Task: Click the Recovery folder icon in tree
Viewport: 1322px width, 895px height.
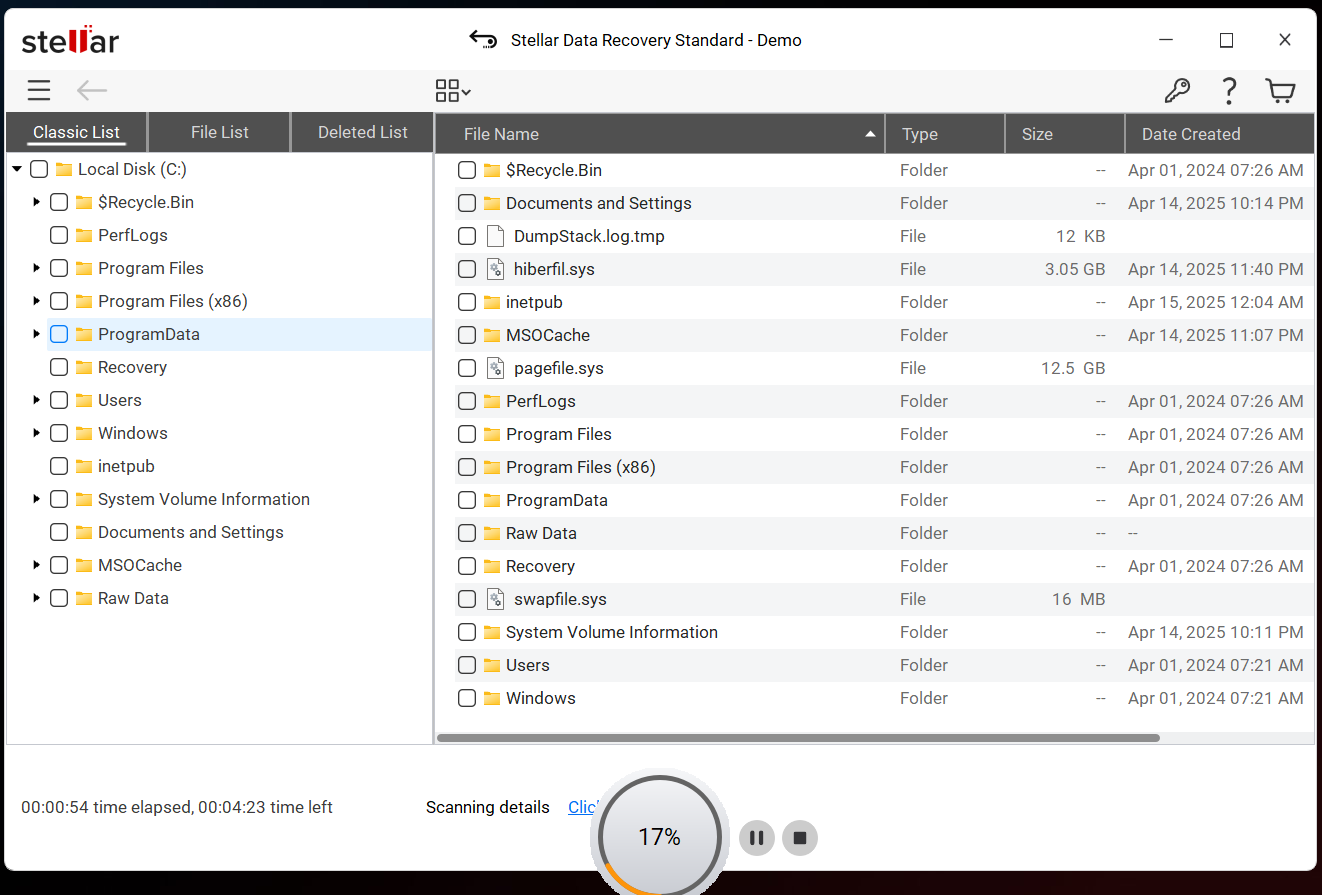Action: [84, 367]
